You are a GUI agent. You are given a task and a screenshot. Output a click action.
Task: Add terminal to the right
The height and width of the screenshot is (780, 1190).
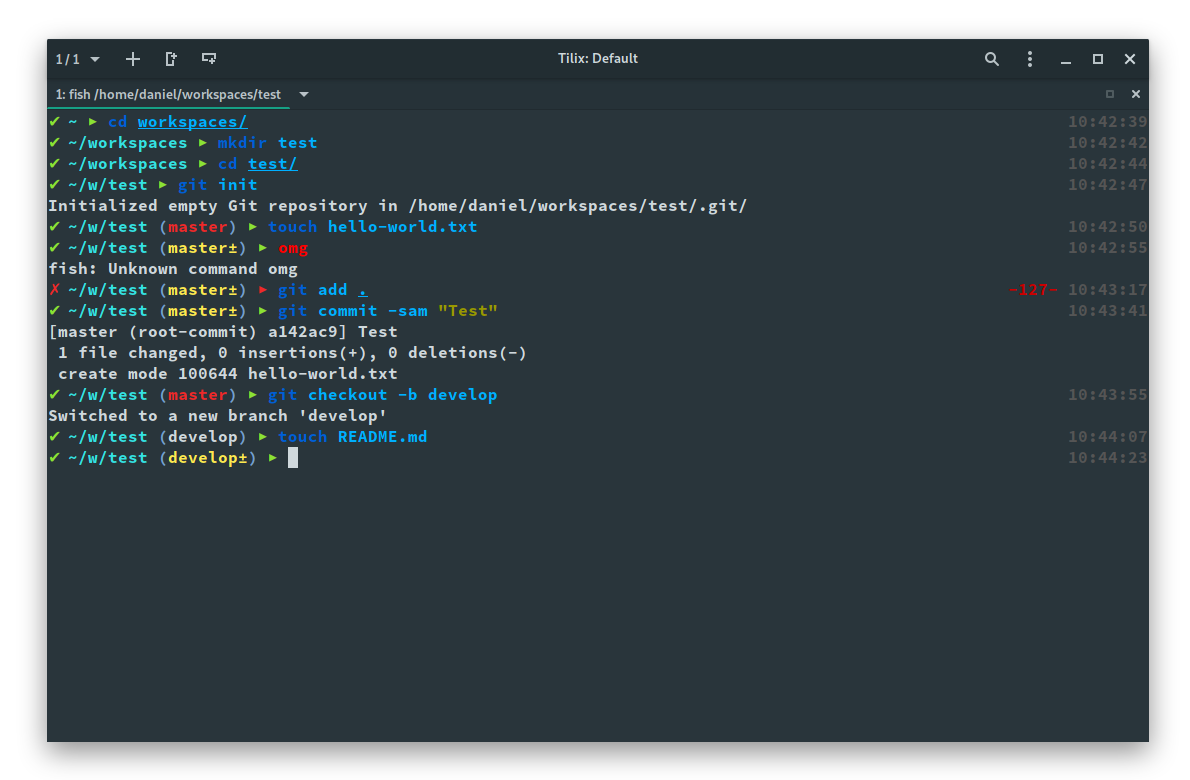coord(172,59)
